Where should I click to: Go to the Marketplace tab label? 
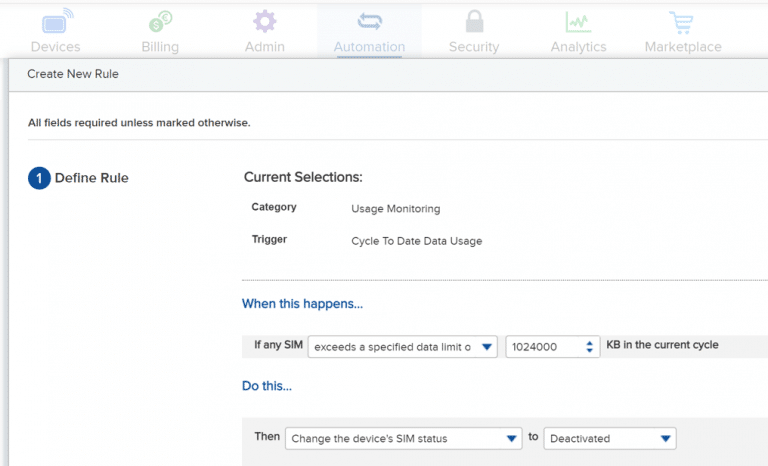click(x=683, y=47)
